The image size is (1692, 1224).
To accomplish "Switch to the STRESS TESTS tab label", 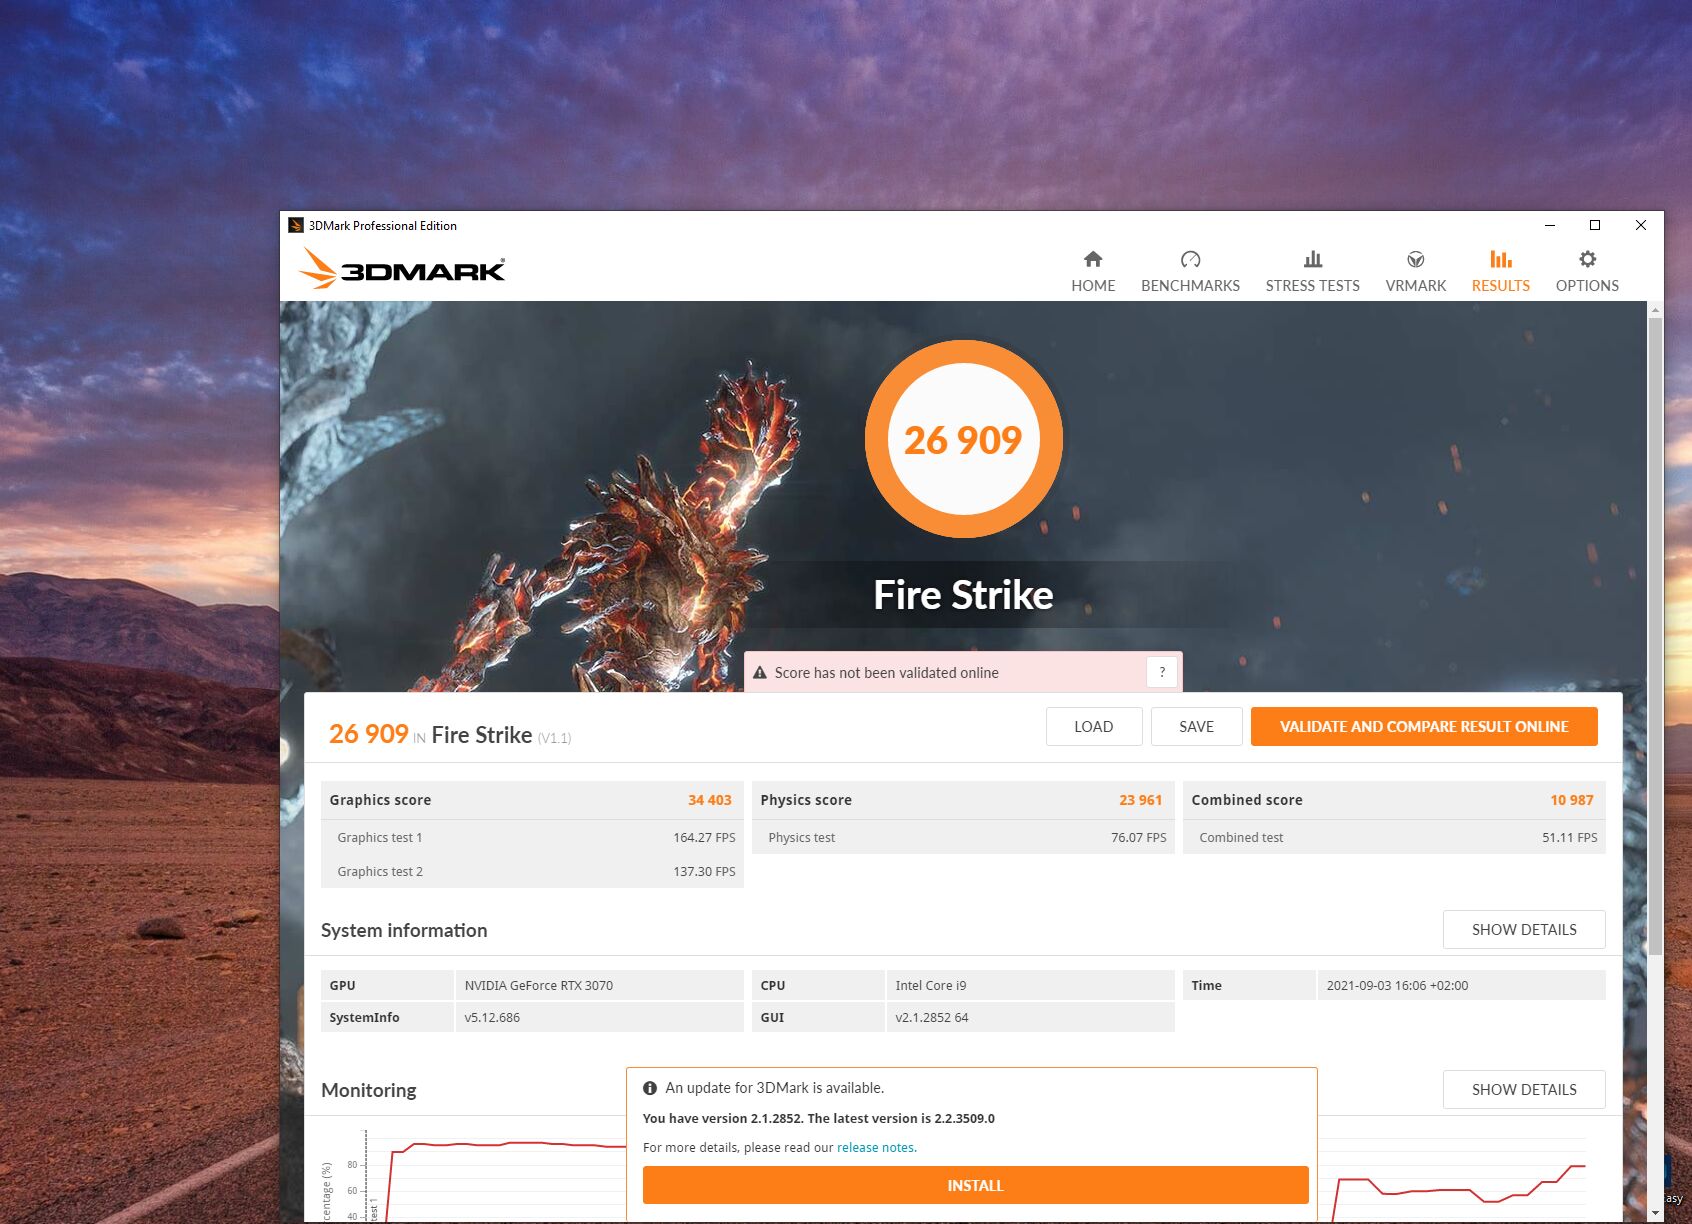I will pyautogui.click(x=1313, y=286).
